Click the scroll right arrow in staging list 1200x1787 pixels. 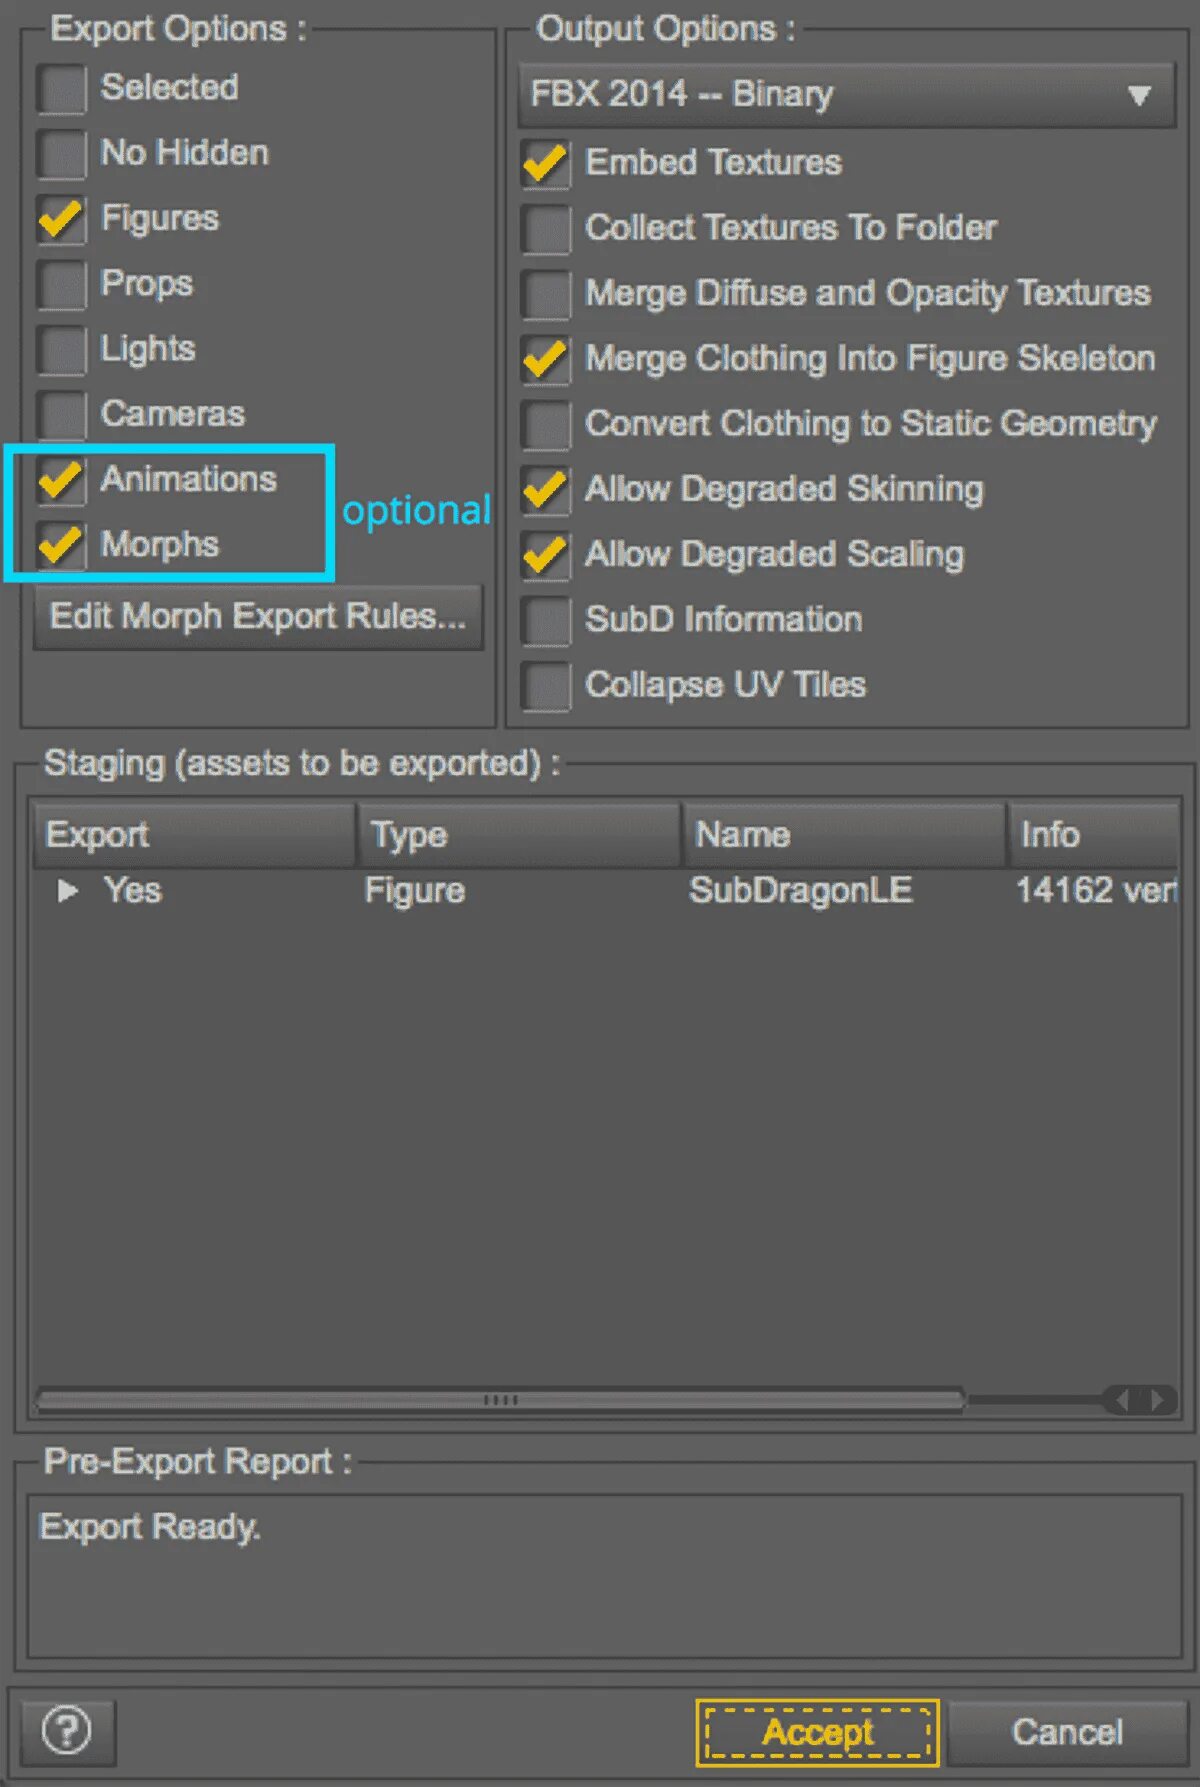click(x=1158, y=1400)
